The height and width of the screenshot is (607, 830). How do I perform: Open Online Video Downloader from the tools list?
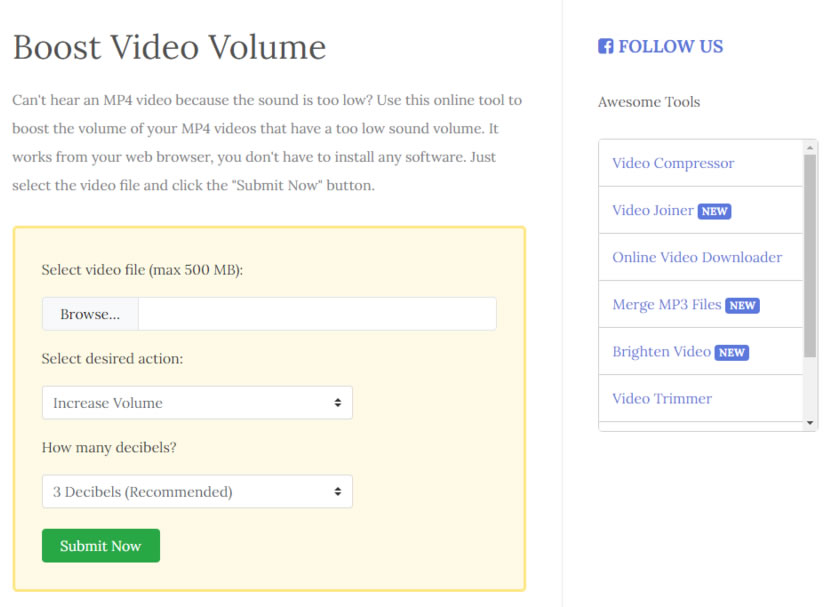point(697,257)
